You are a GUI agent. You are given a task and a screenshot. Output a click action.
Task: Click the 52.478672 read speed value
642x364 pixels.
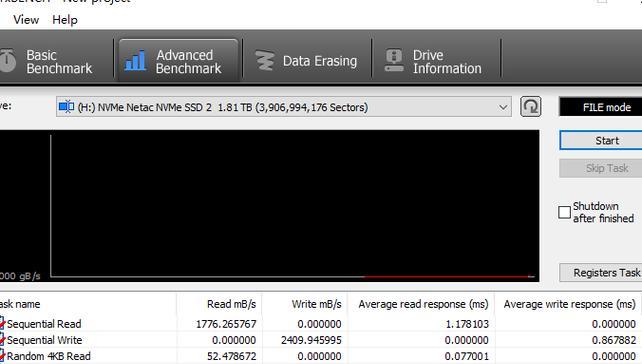pyautogui.click(x=232, y=356)
